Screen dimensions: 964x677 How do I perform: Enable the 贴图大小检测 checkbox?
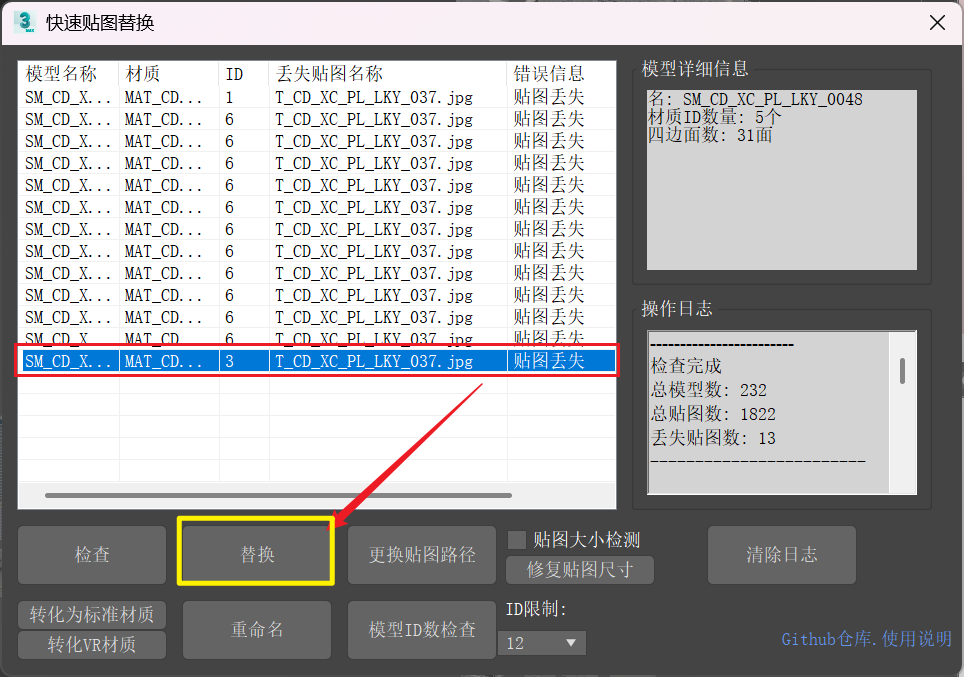517,540
